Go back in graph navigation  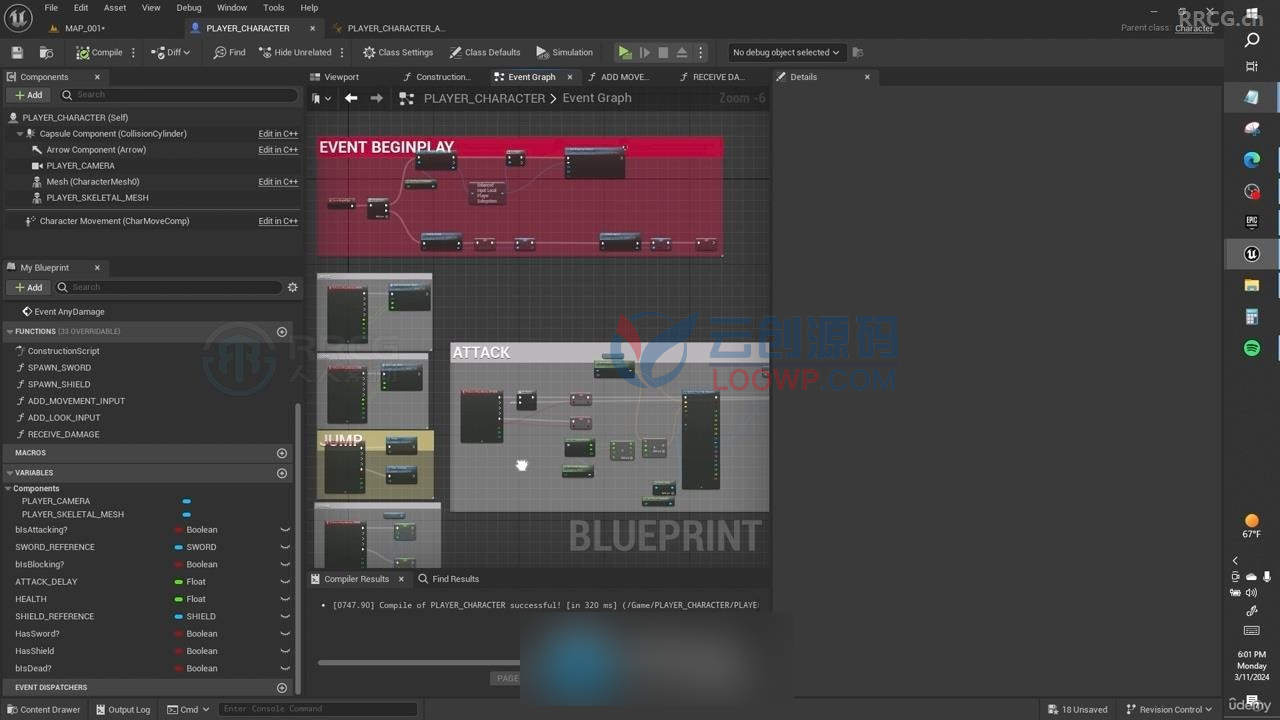[351, 98]
